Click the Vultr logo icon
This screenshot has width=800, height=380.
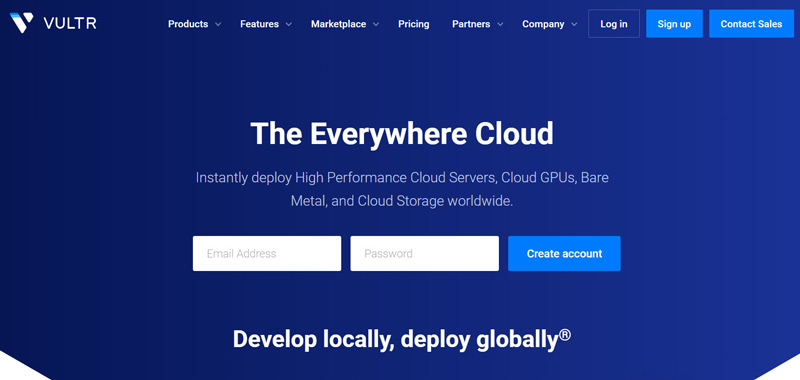[x=21, y=23]
